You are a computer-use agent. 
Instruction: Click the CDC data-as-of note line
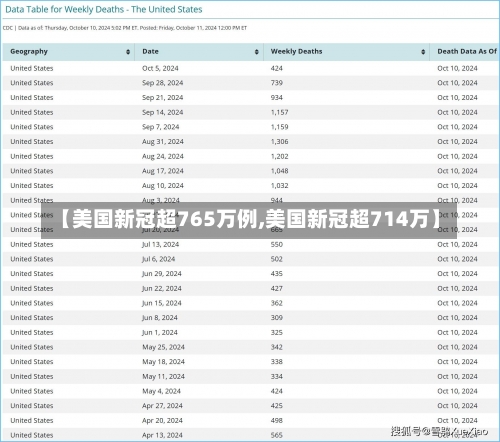tap(125, 28)
